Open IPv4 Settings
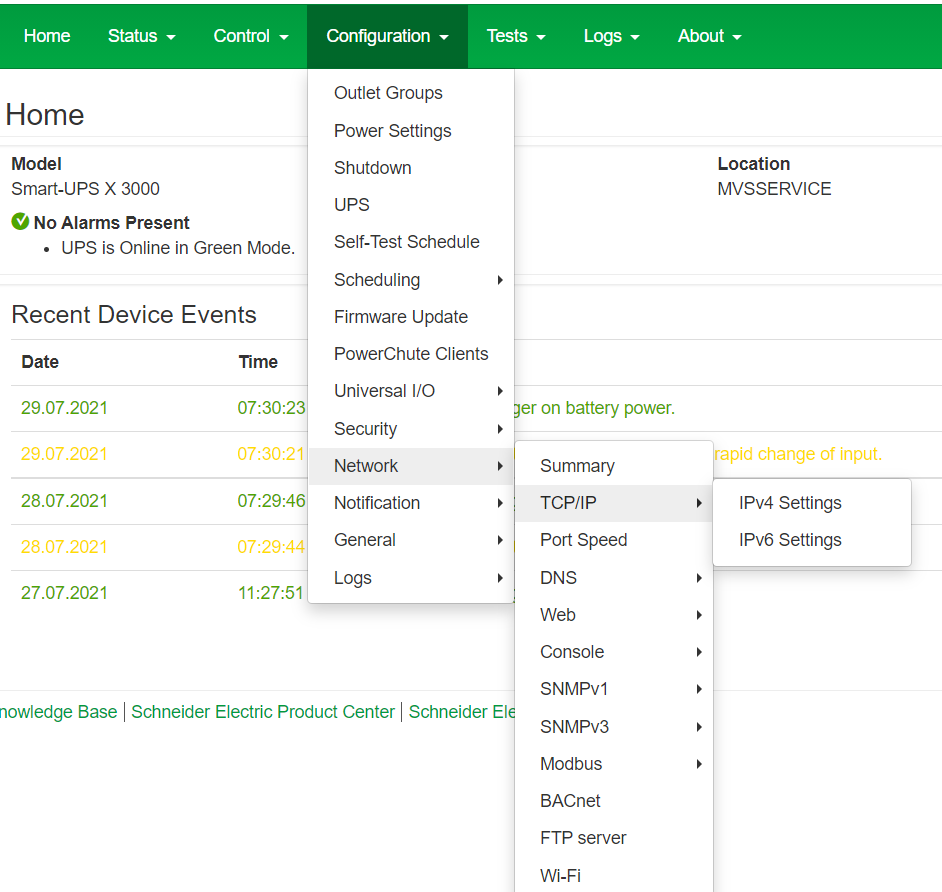This screenshot has height=892, width=942. (x=812, y=503)
